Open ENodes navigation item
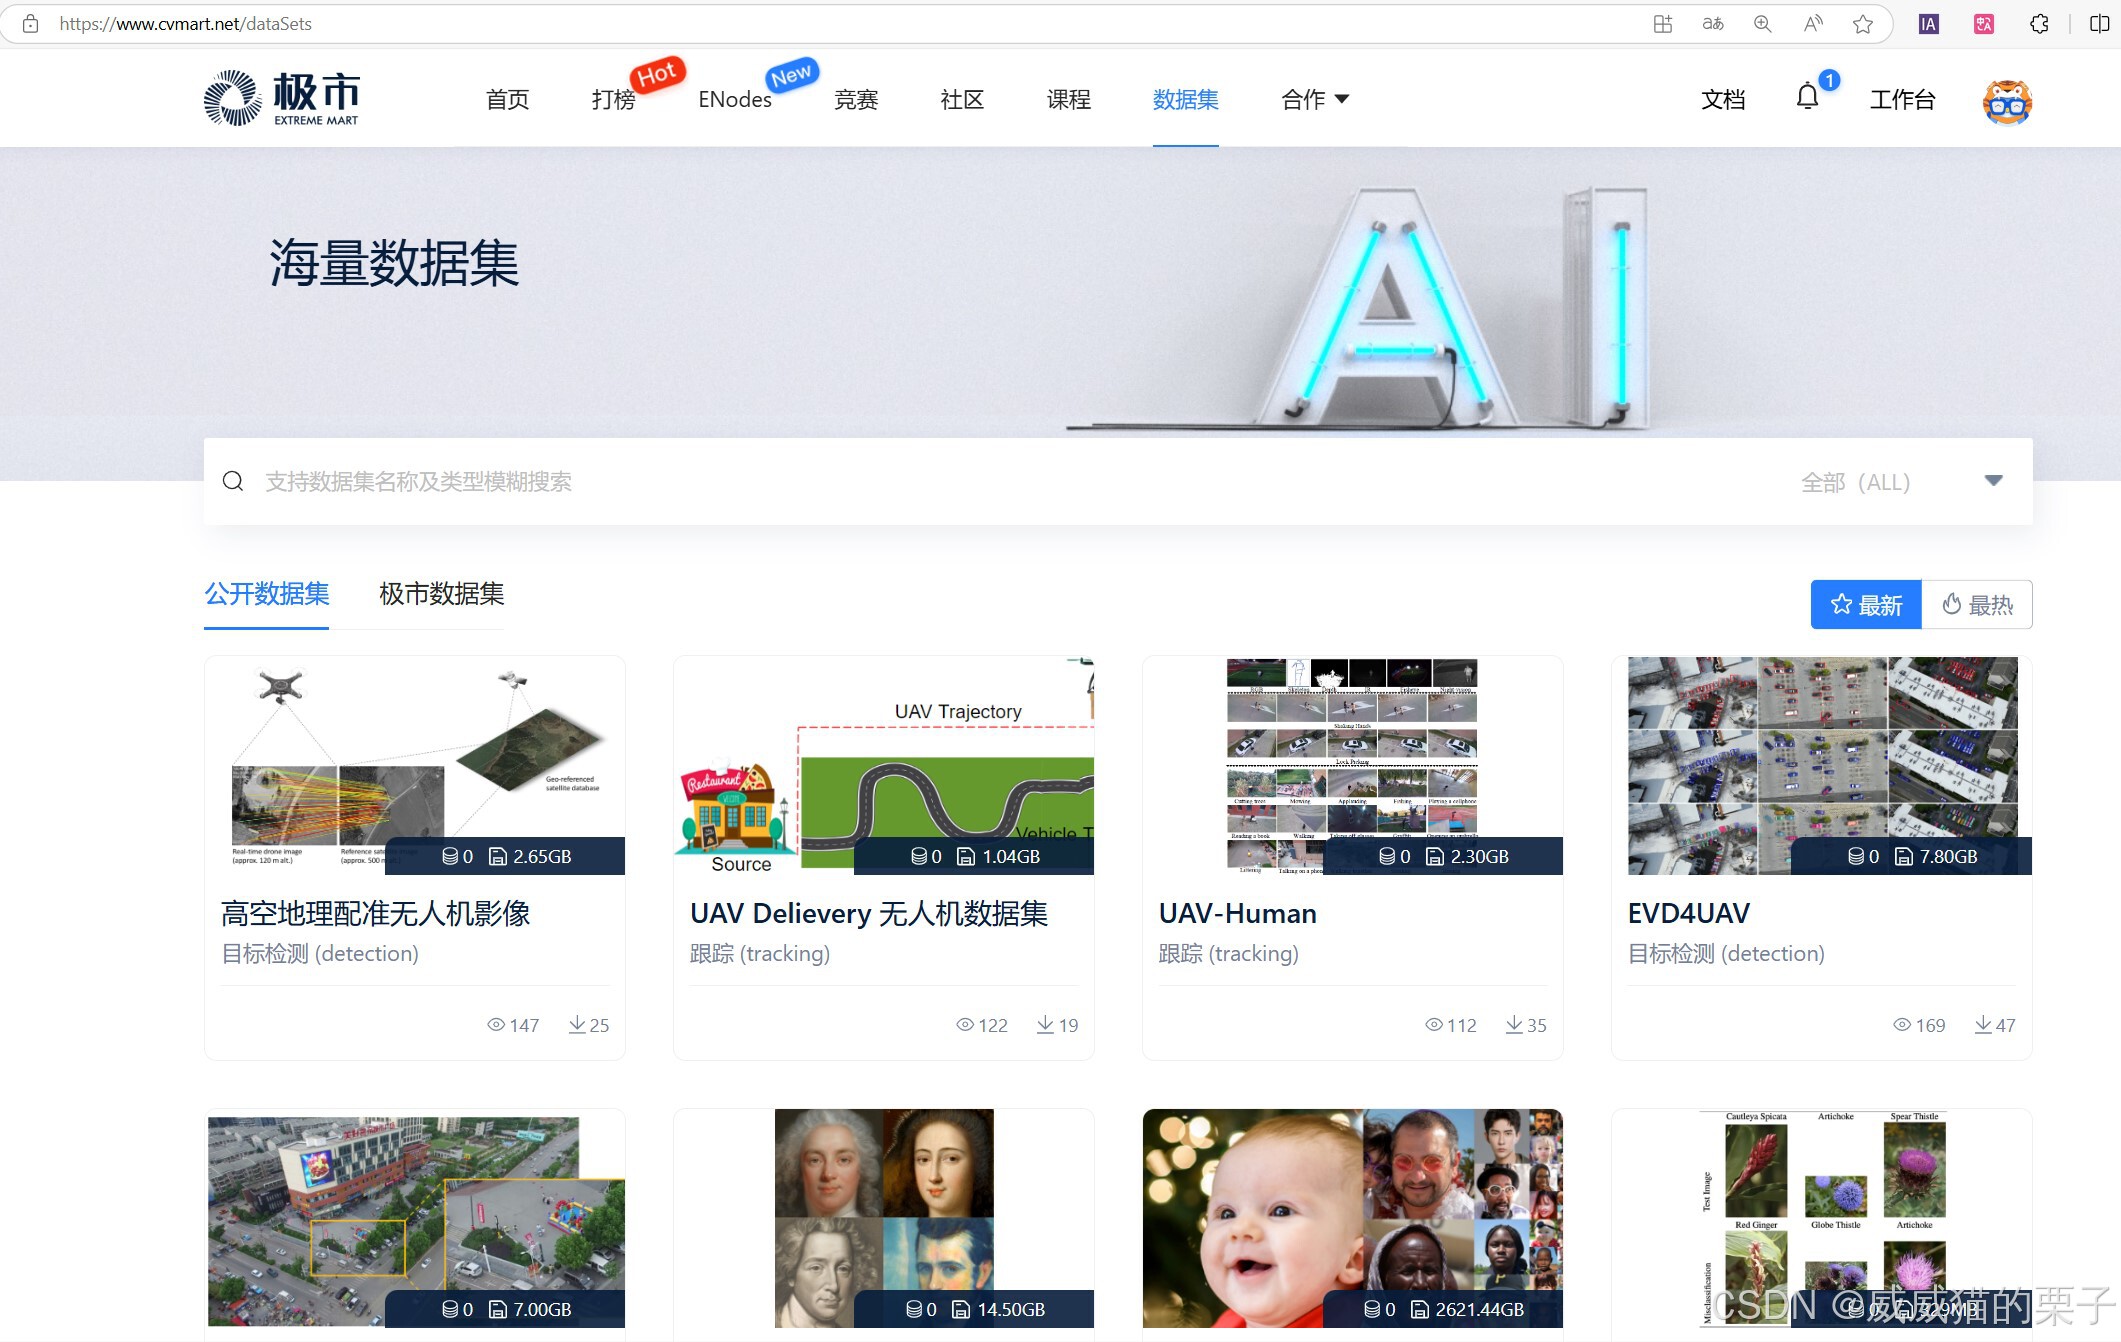The width and height of the screenshot is (2121, 1342). point(735,99)
